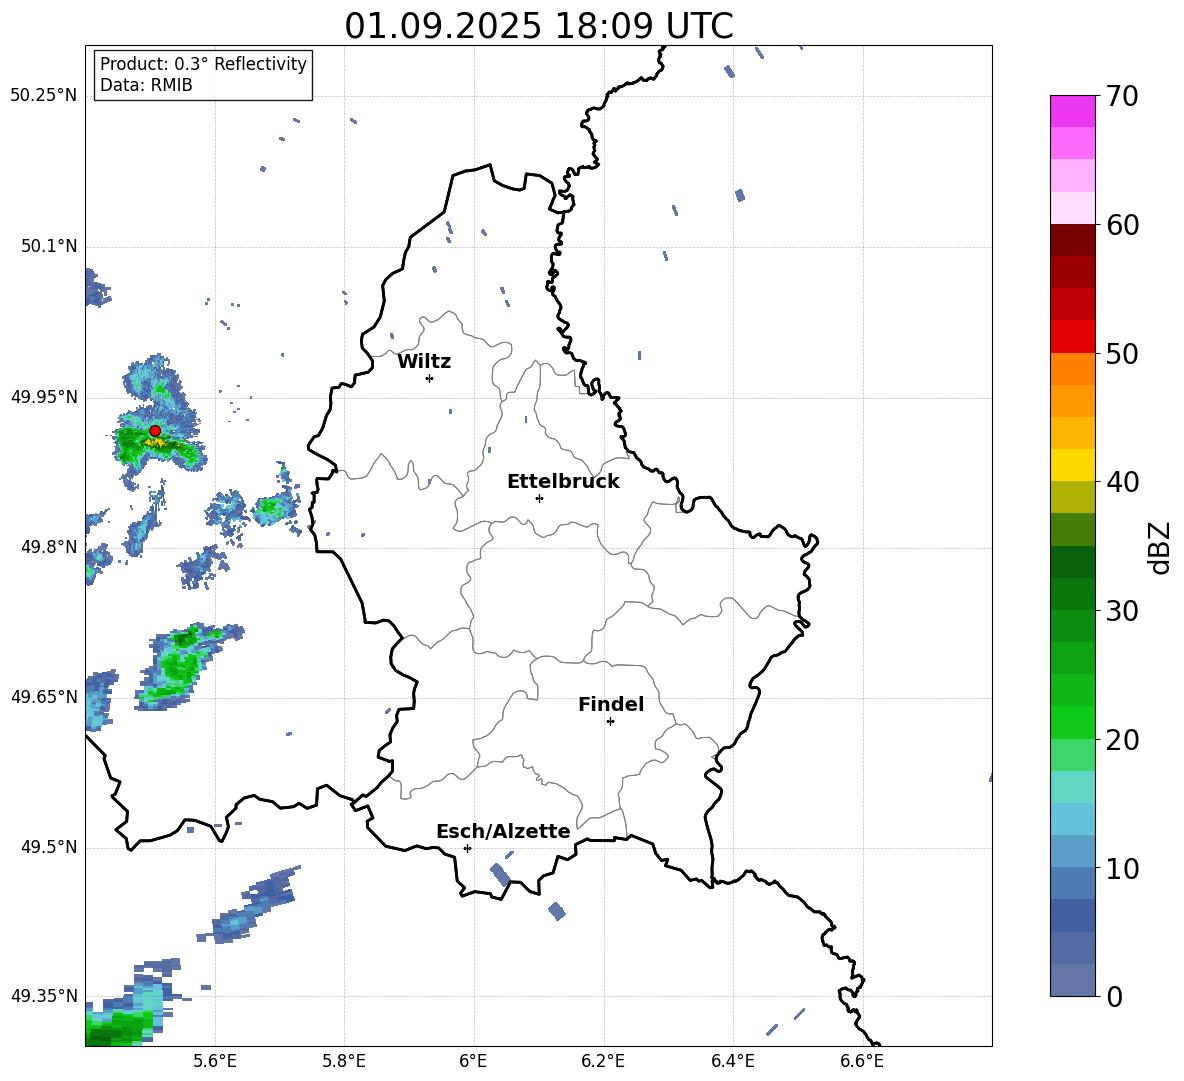Click the 6.6°E longitude label
Image resolution: width=1184 pixels, height=1081 pixels.
[862, 1061]
